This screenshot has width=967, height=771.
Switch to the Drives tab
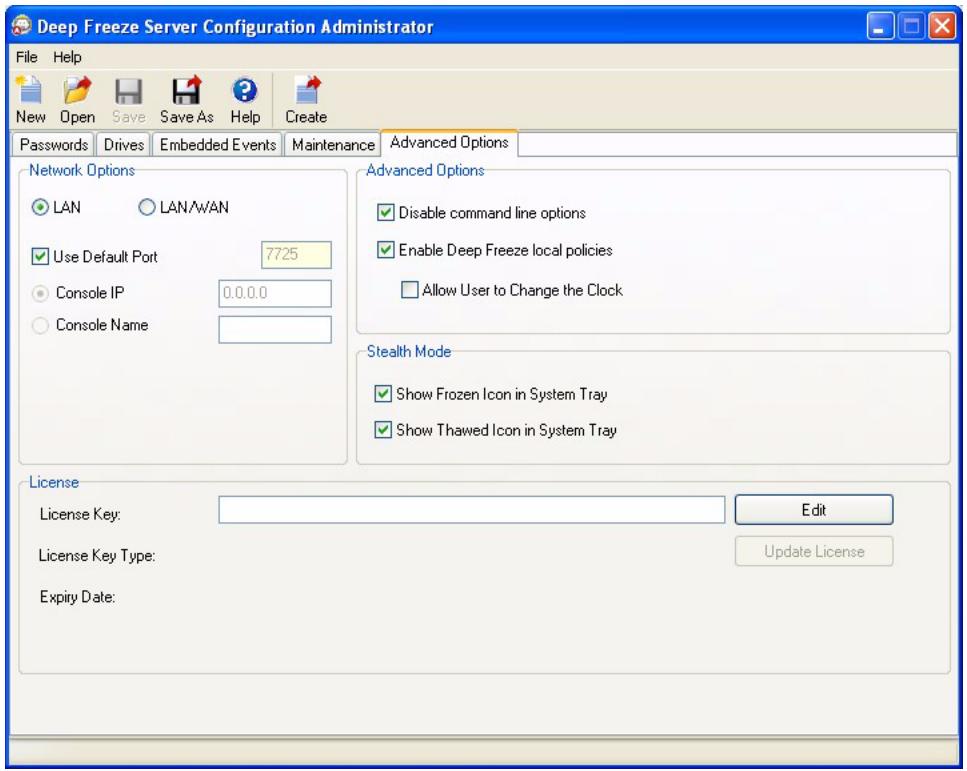coord(123,145)
